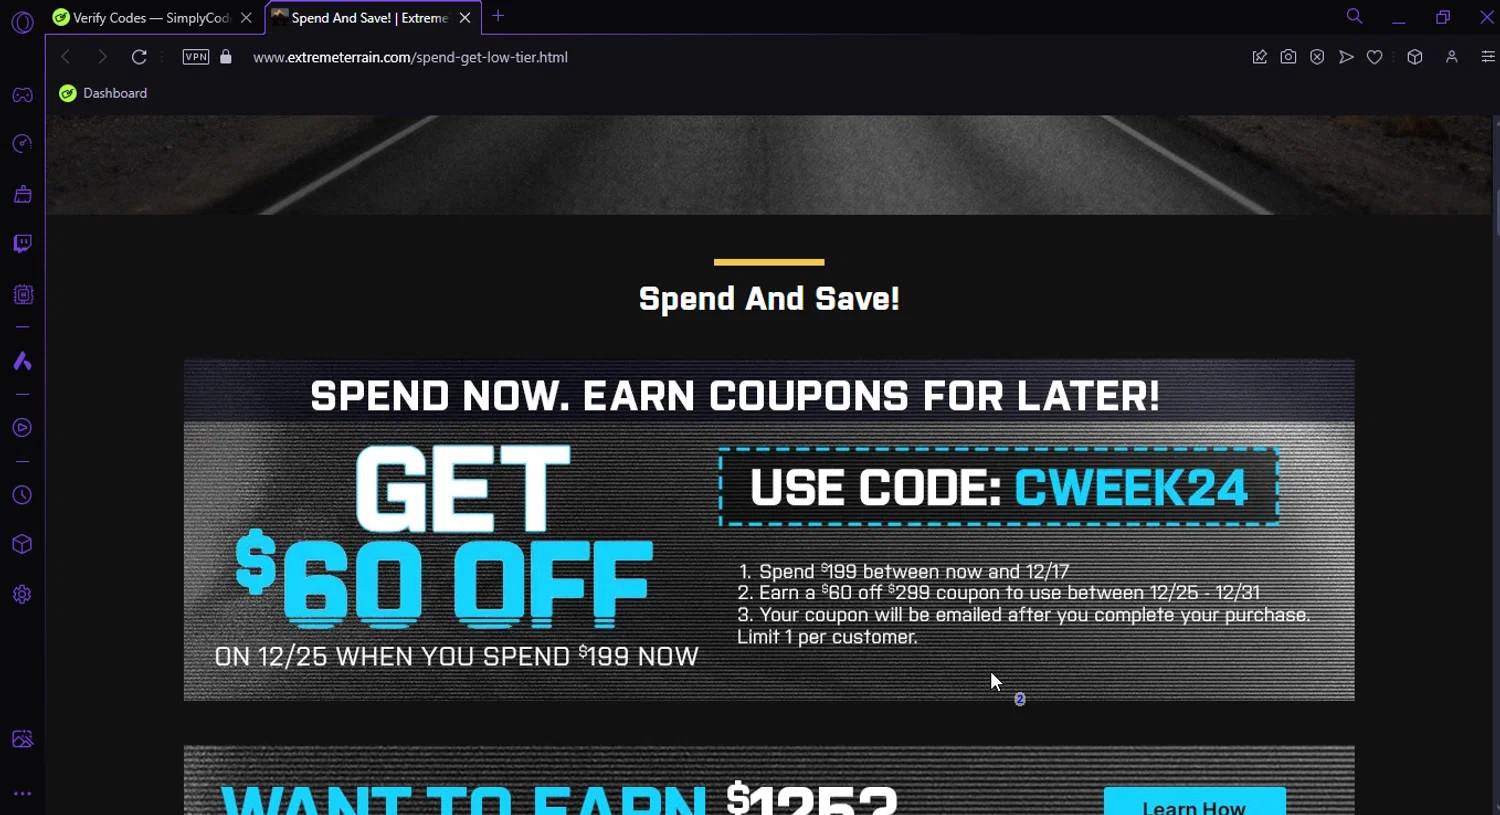Image resolution: width=1500 pixels, height=815 pixels.
Task: Open History clock icon in sidebar
Action: point(22,495)
